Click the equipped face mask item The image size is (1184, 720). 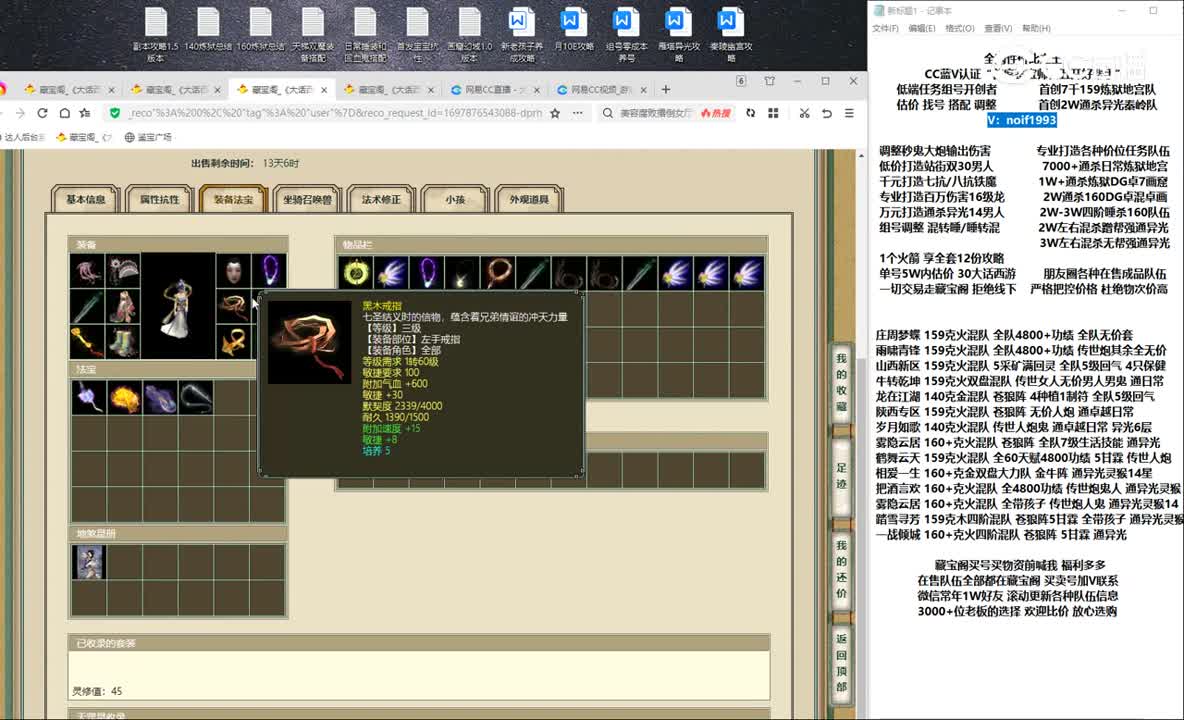[x=233, y=270]
